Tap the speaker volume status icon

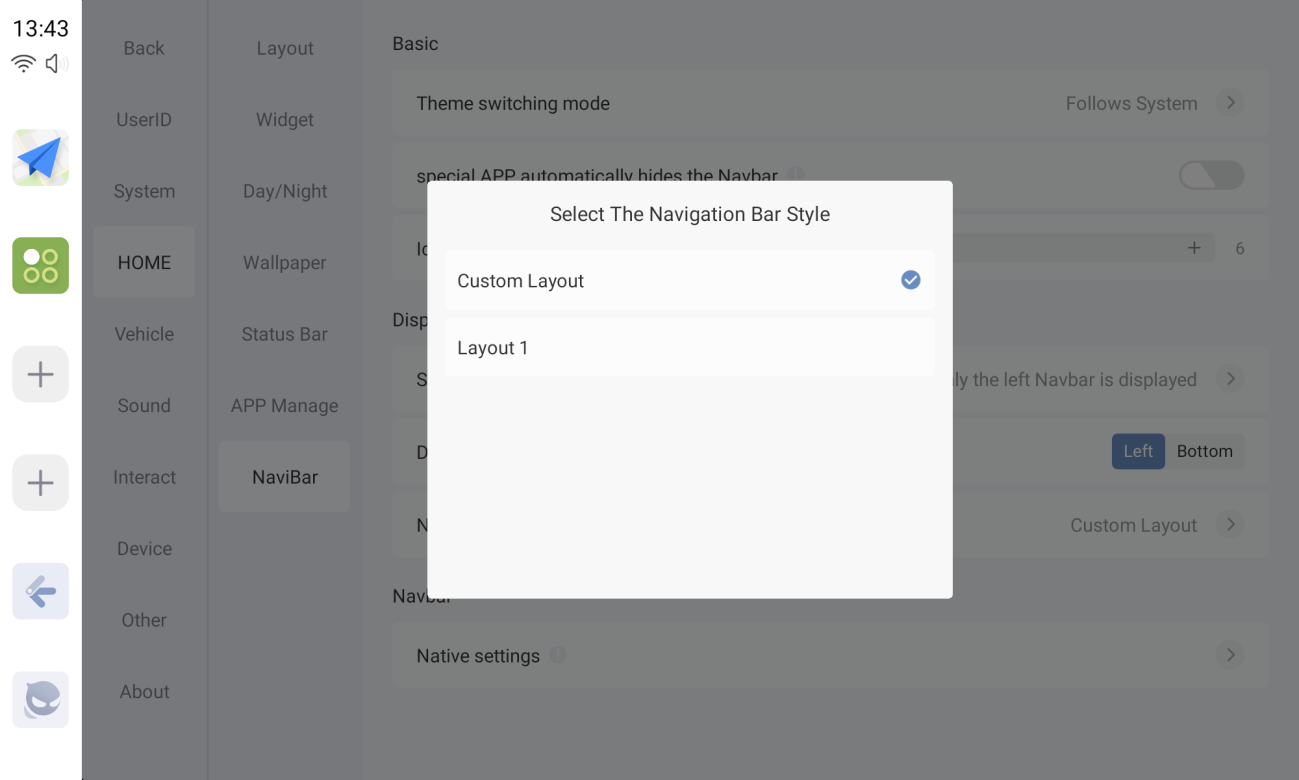click(57, 64)
